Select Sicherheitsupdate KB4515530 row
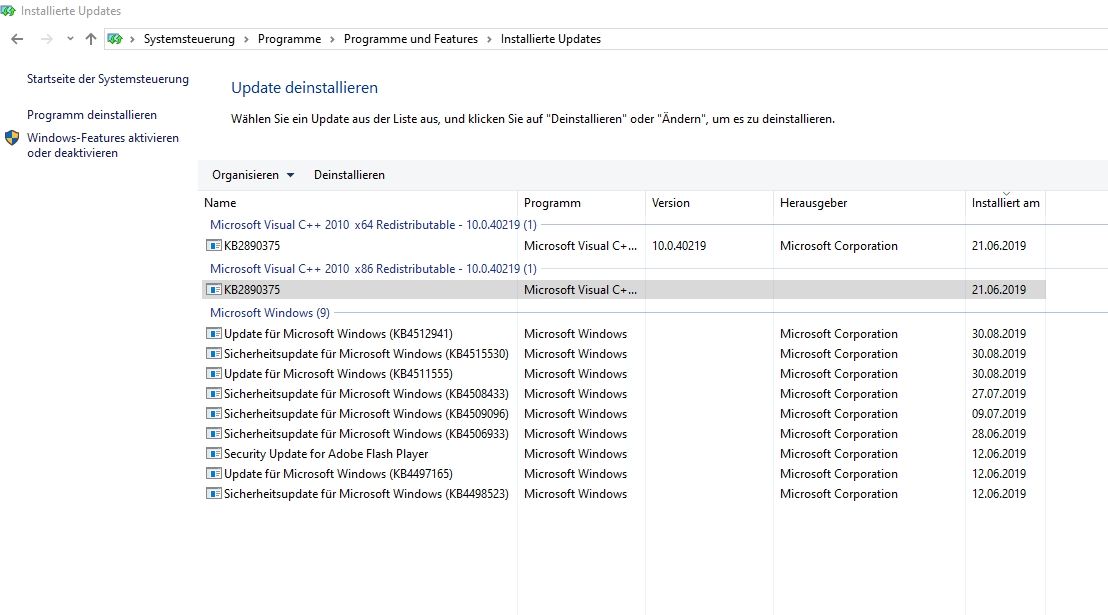 pyautogui.click(x=366, y=354)
